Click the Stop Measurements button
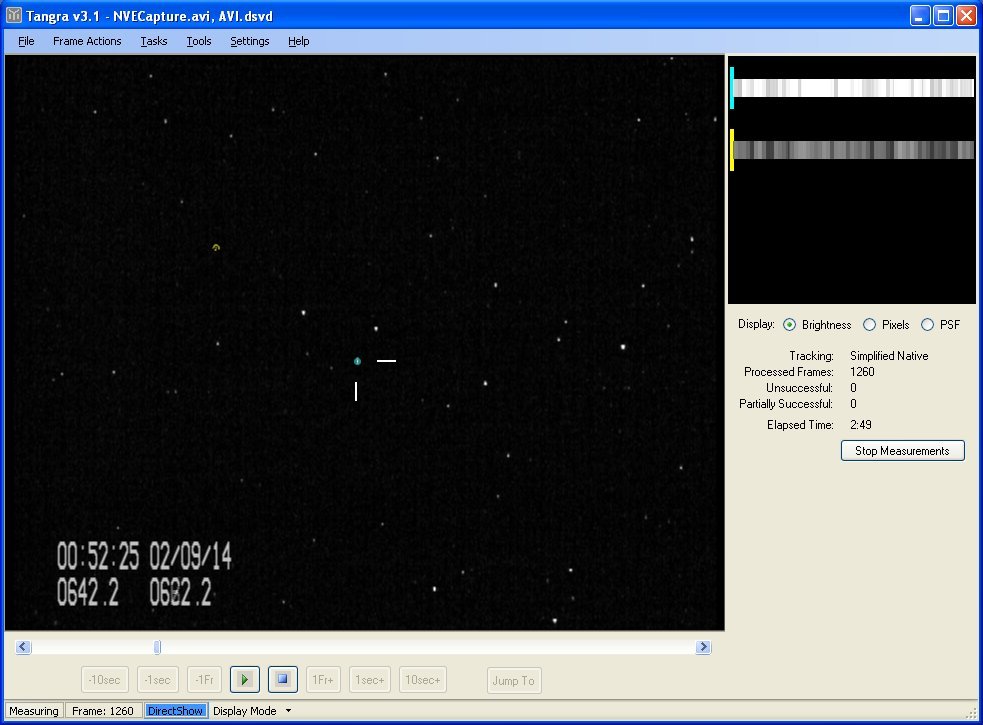The width and height of the screenshot is (983, 725). [902, 451]
